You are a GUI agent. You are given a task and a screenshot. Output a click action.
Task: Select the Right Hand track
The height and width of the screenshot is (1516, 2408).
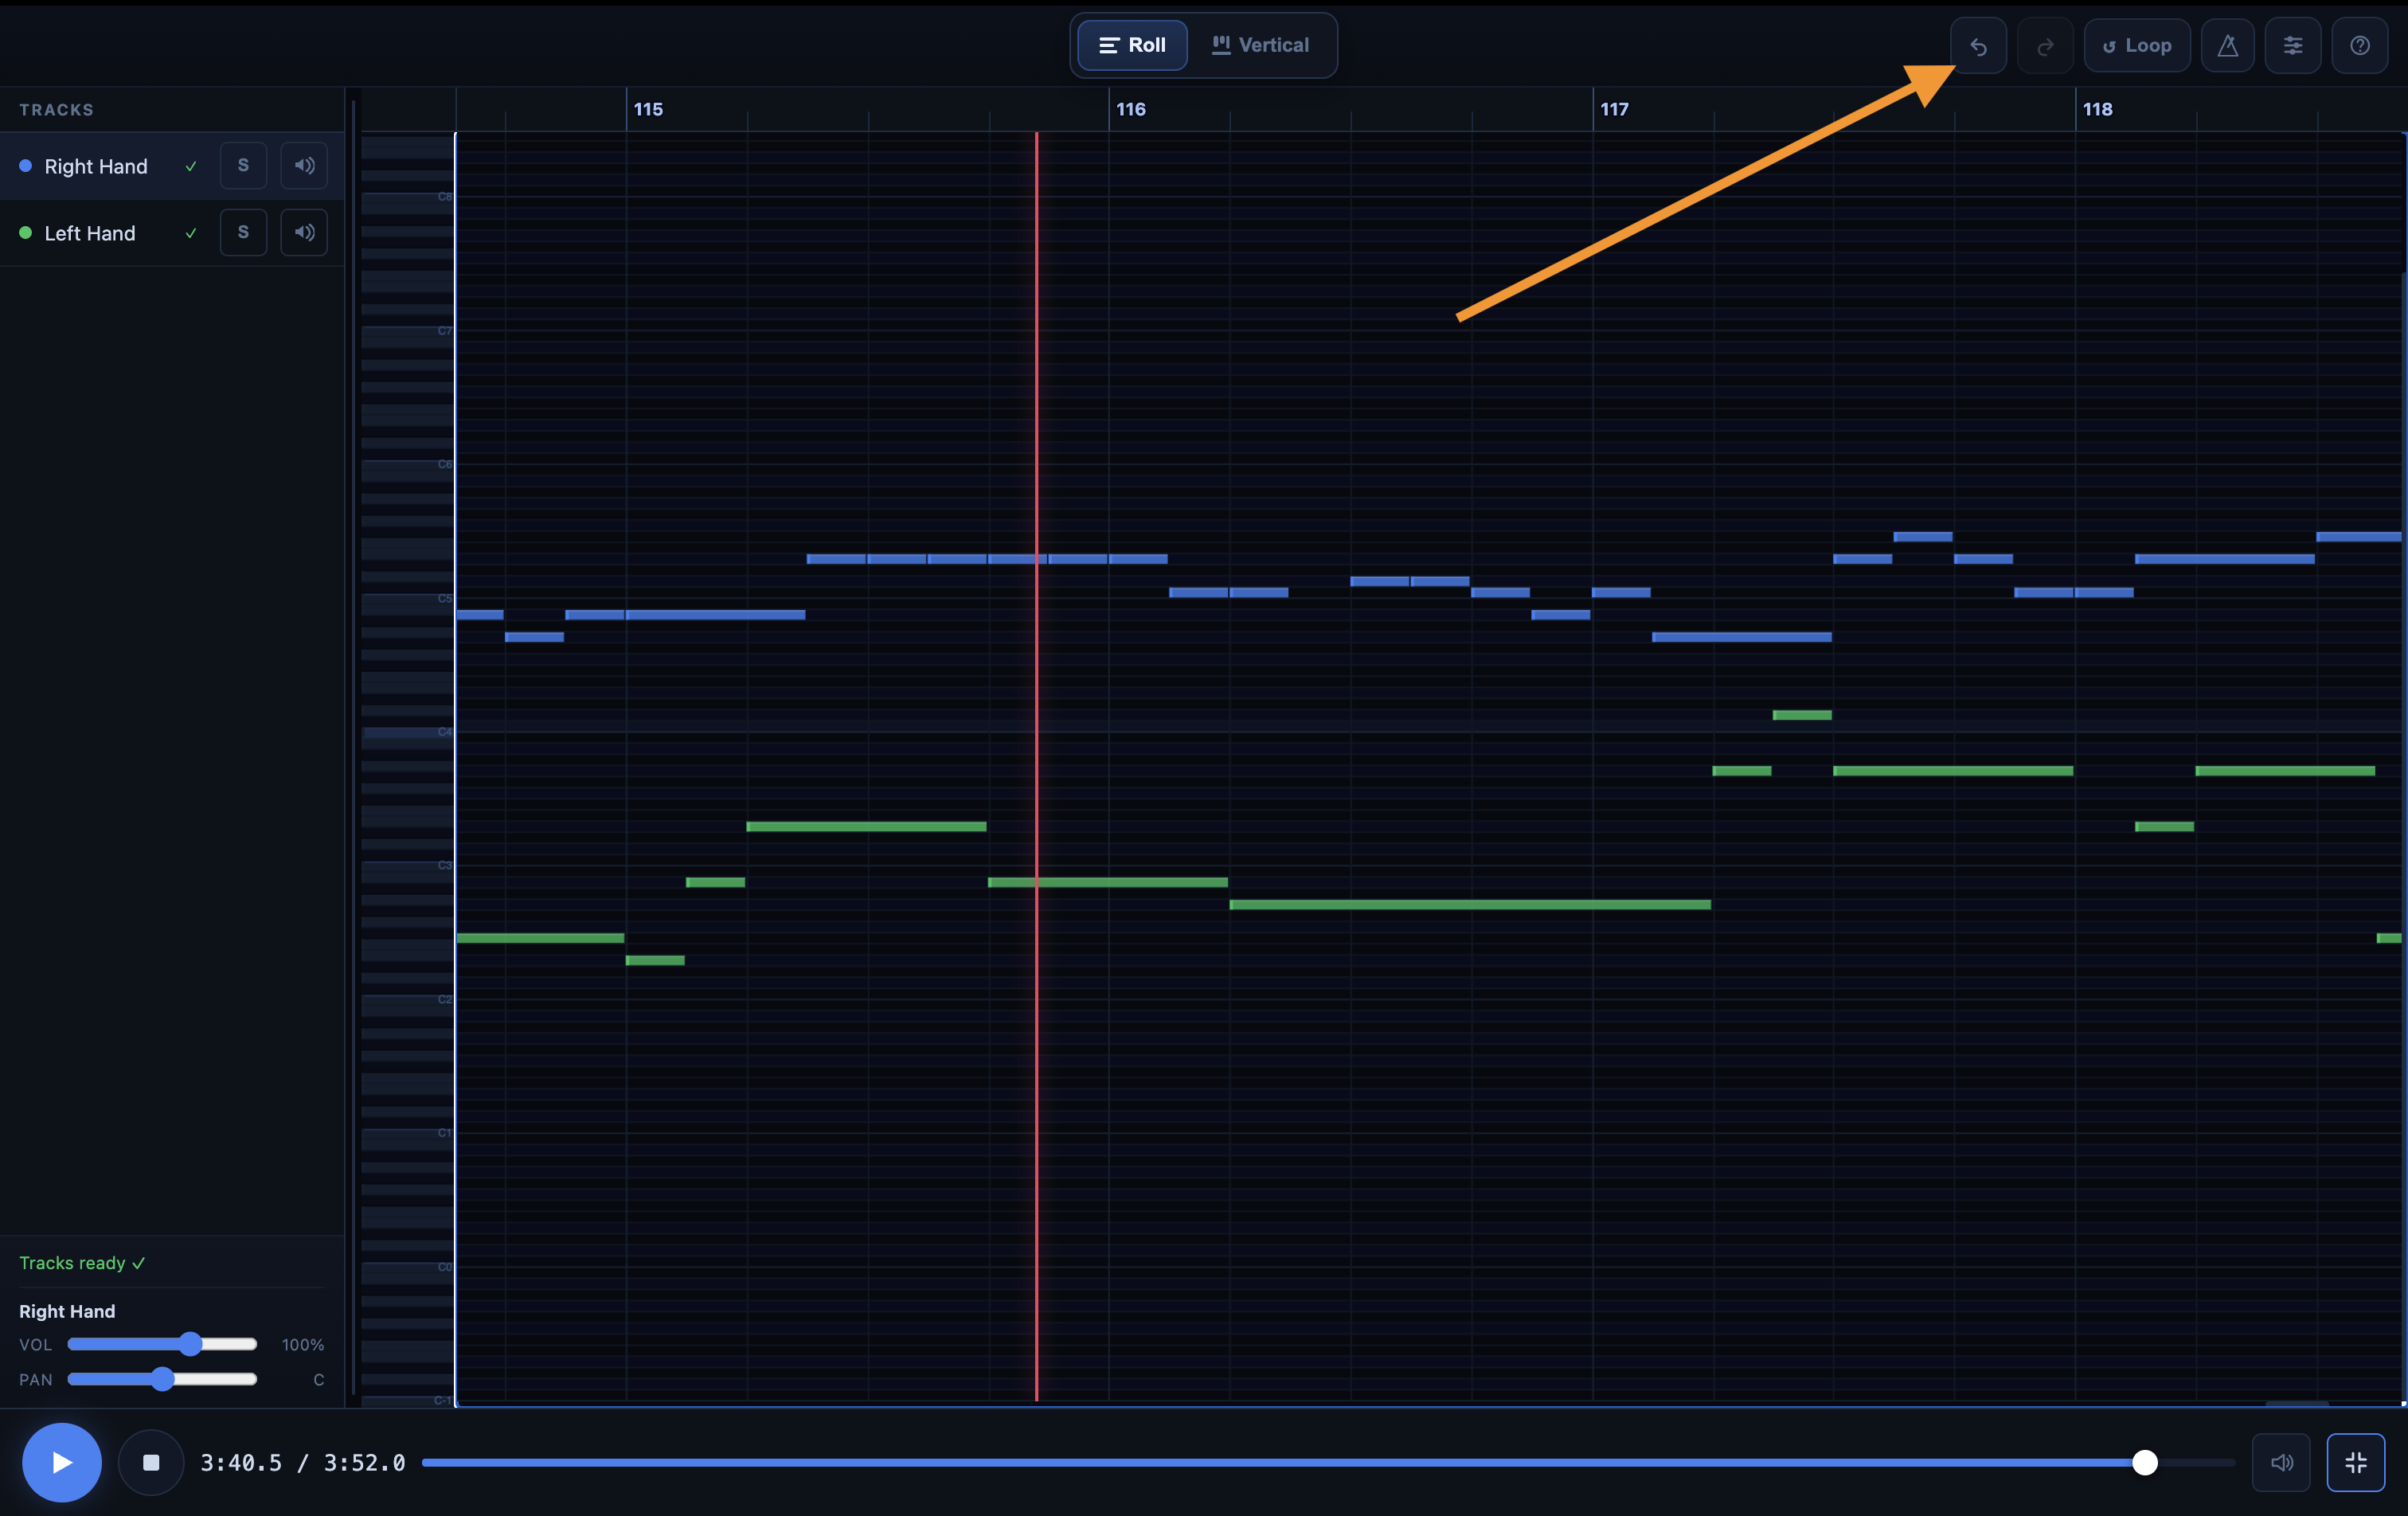click(95, 166)
